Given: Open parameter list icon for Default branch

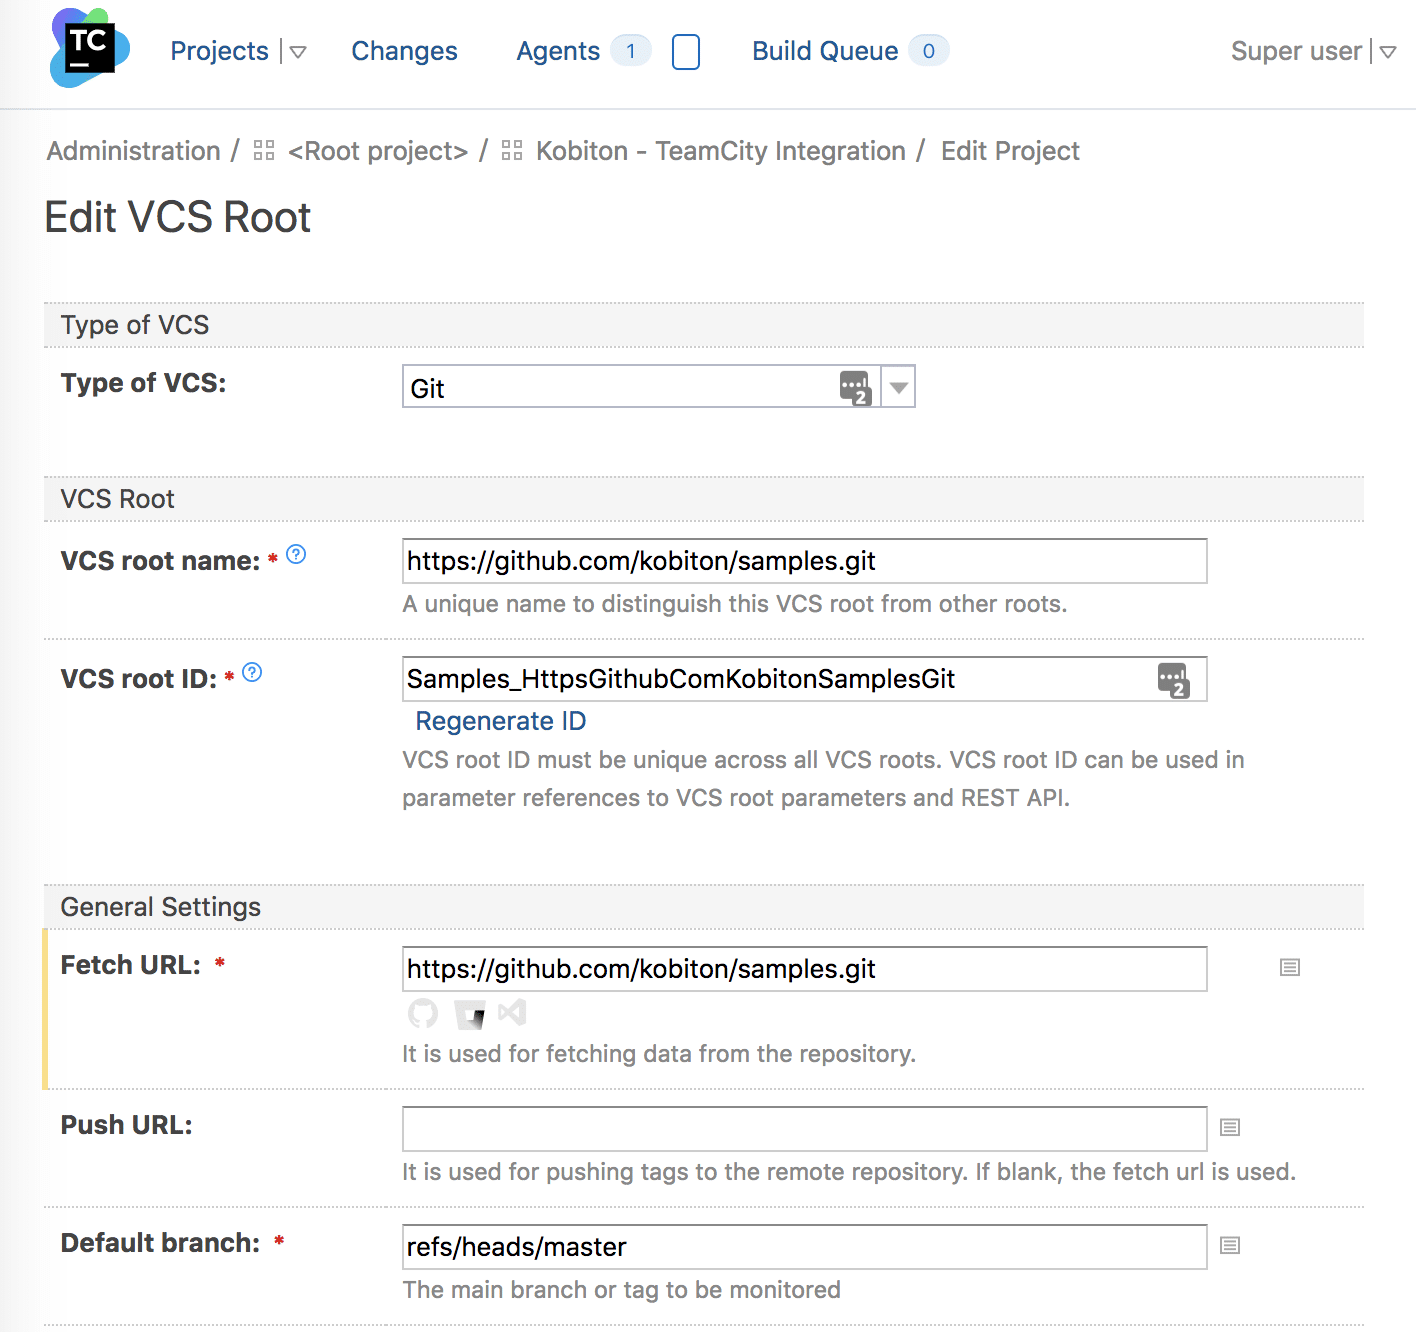Looking at the screenshot, I should tap(1230, 1245).
